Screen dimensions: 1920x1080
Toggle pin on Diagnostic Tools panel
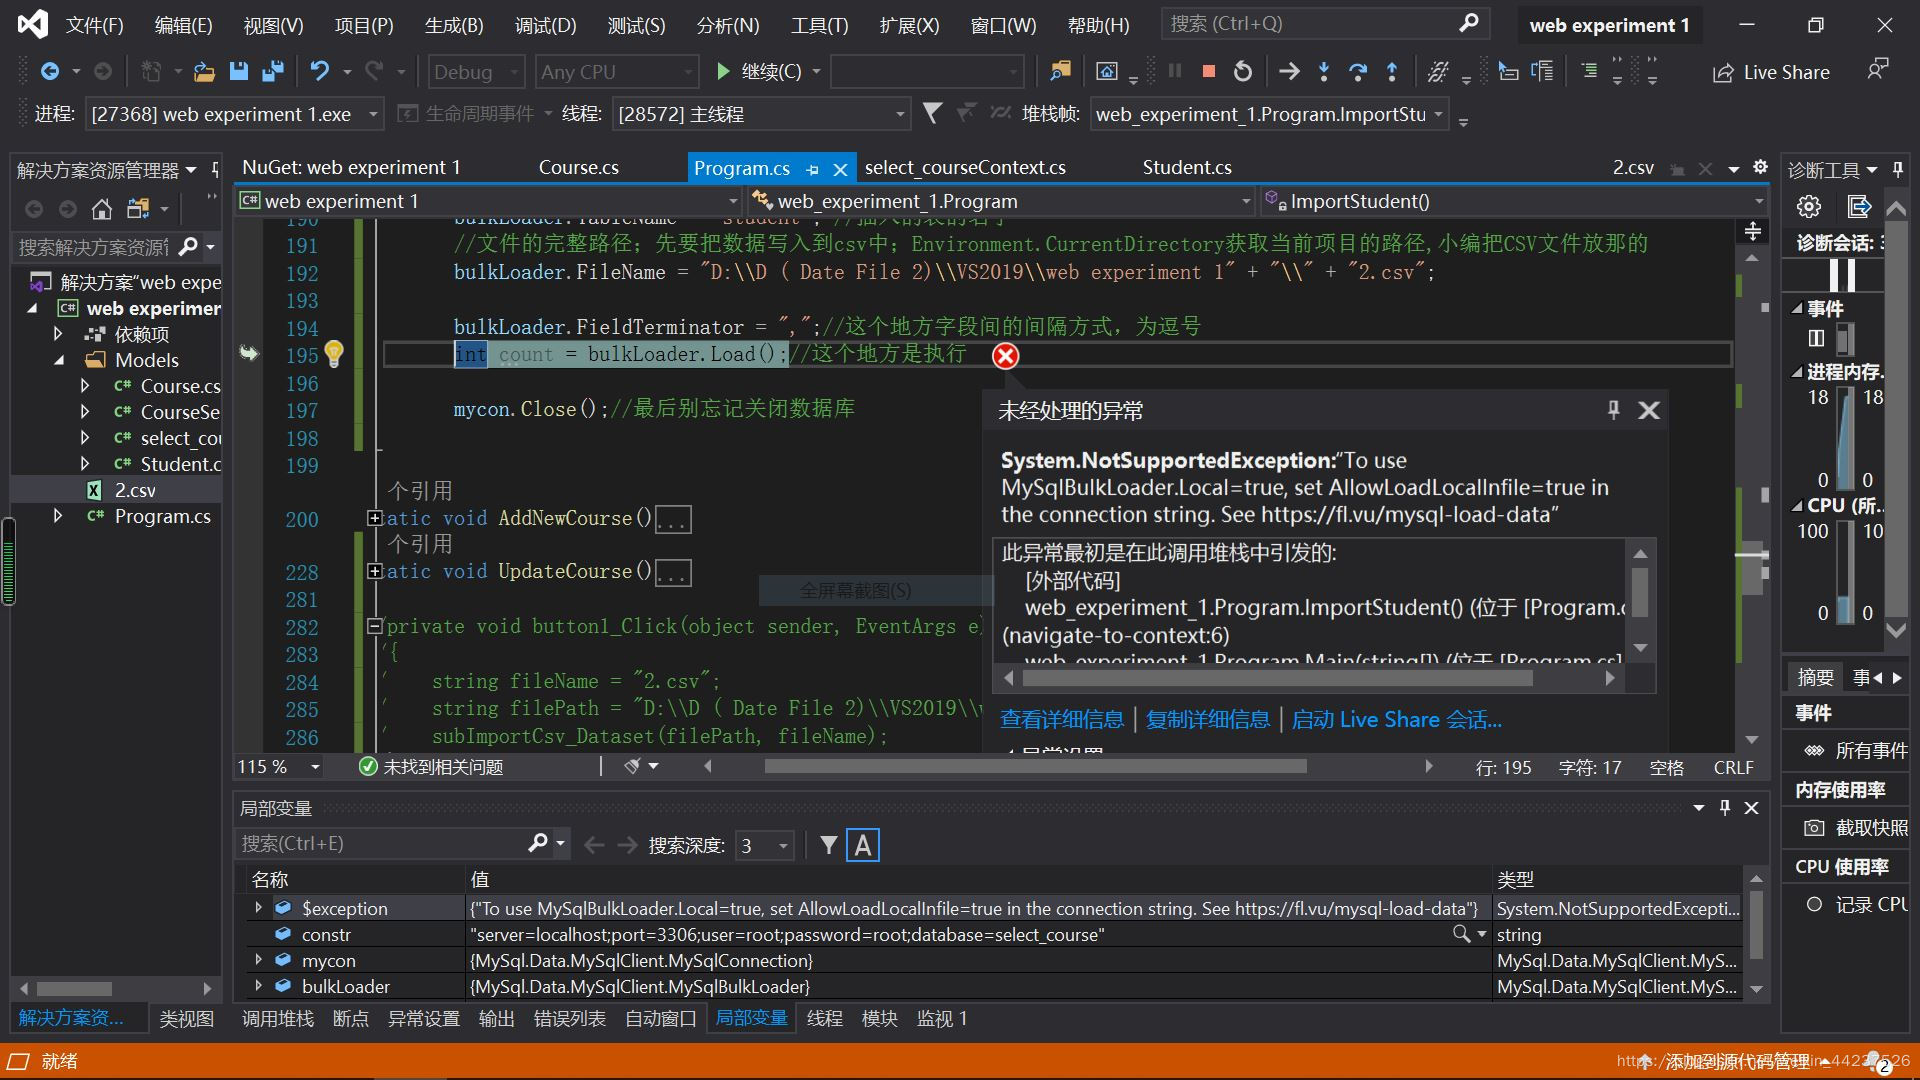pos(1897,170)
